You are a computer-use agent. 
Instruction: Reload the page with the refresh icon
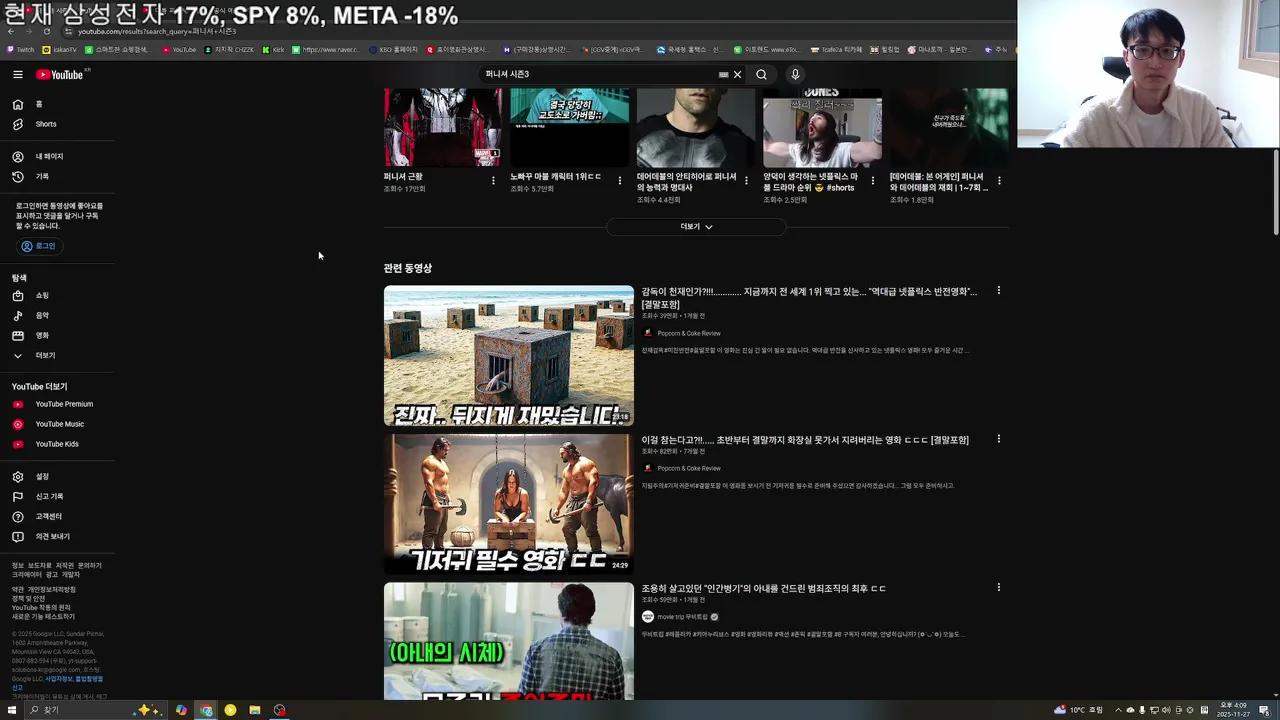click(46, 31)
